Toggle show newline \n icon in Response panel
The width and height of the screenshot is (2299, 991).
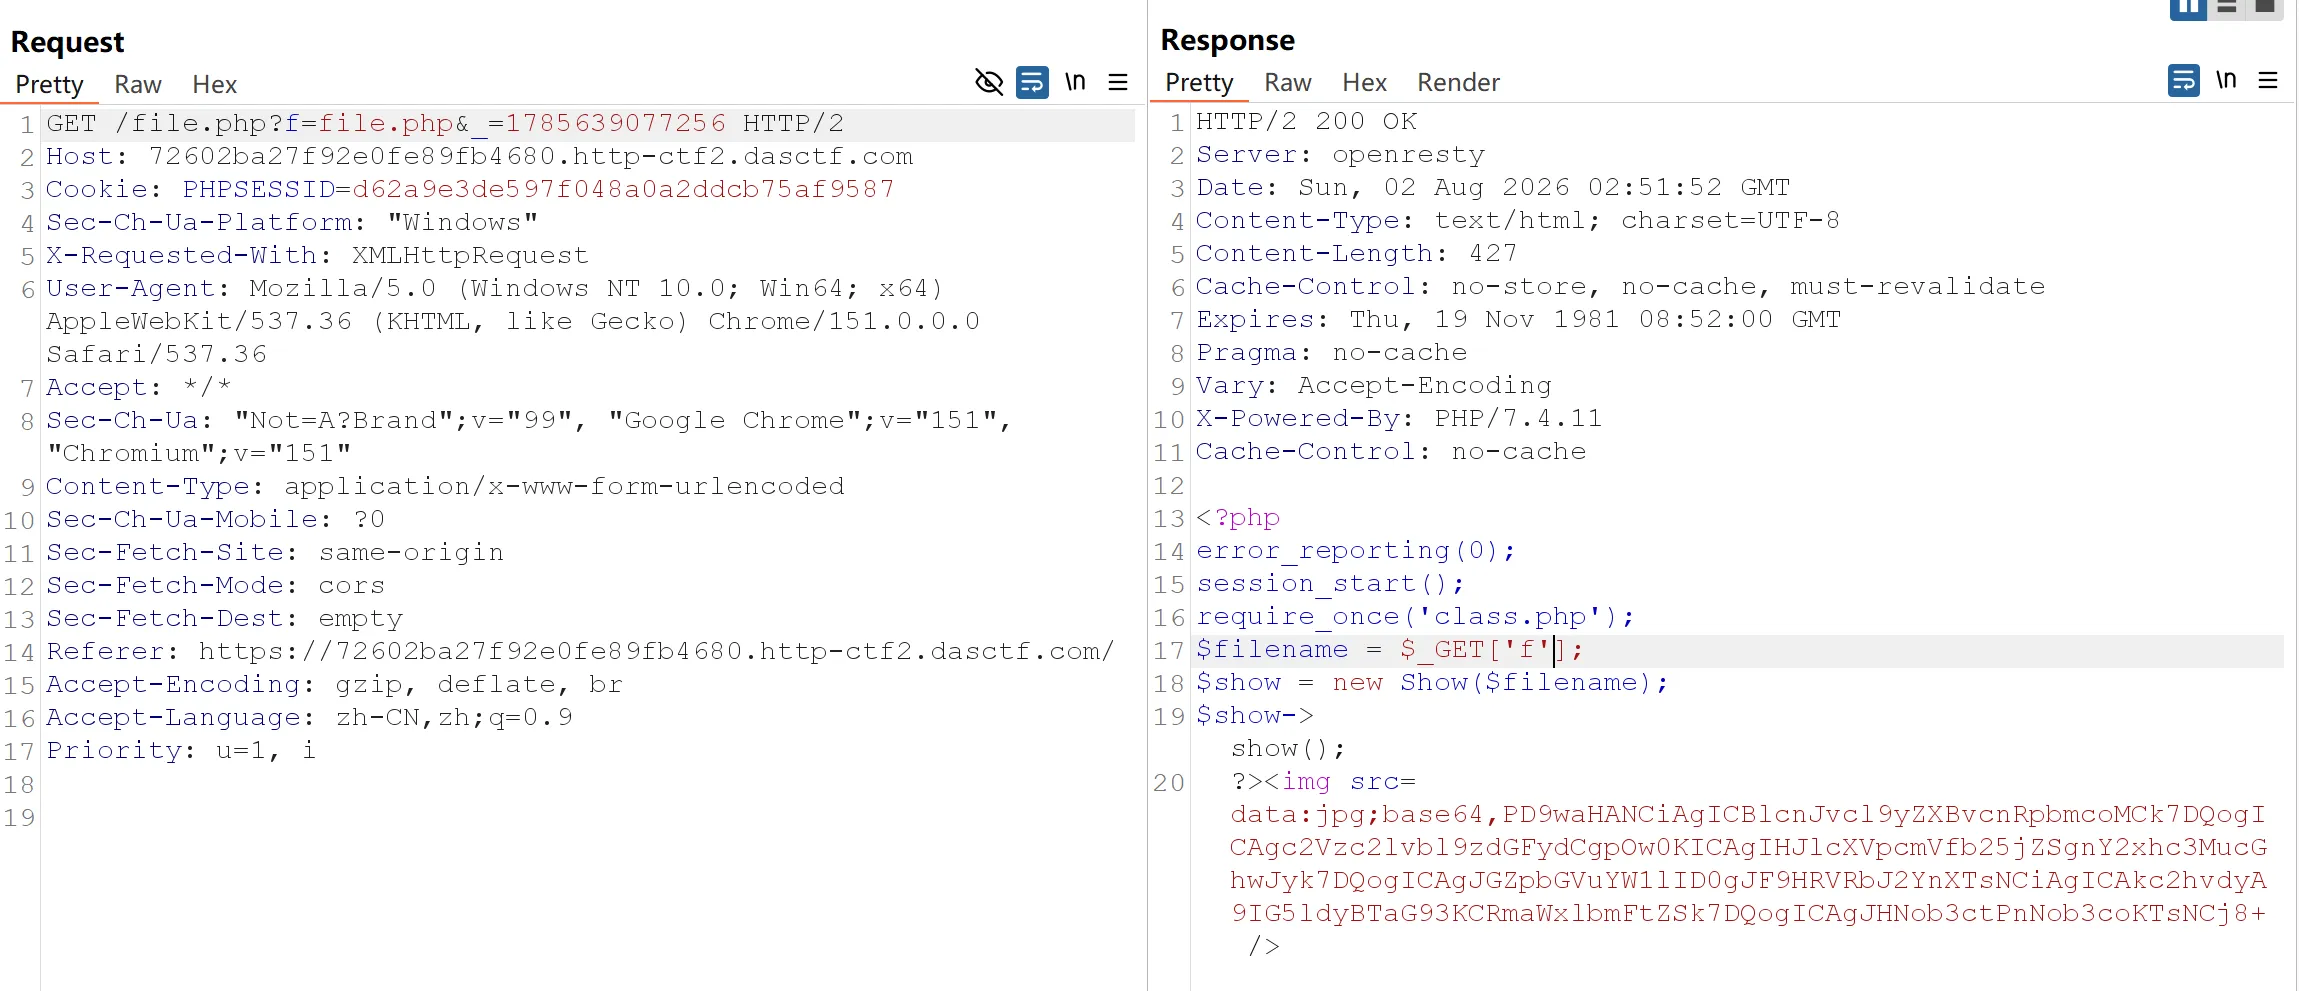[2226, 80]
